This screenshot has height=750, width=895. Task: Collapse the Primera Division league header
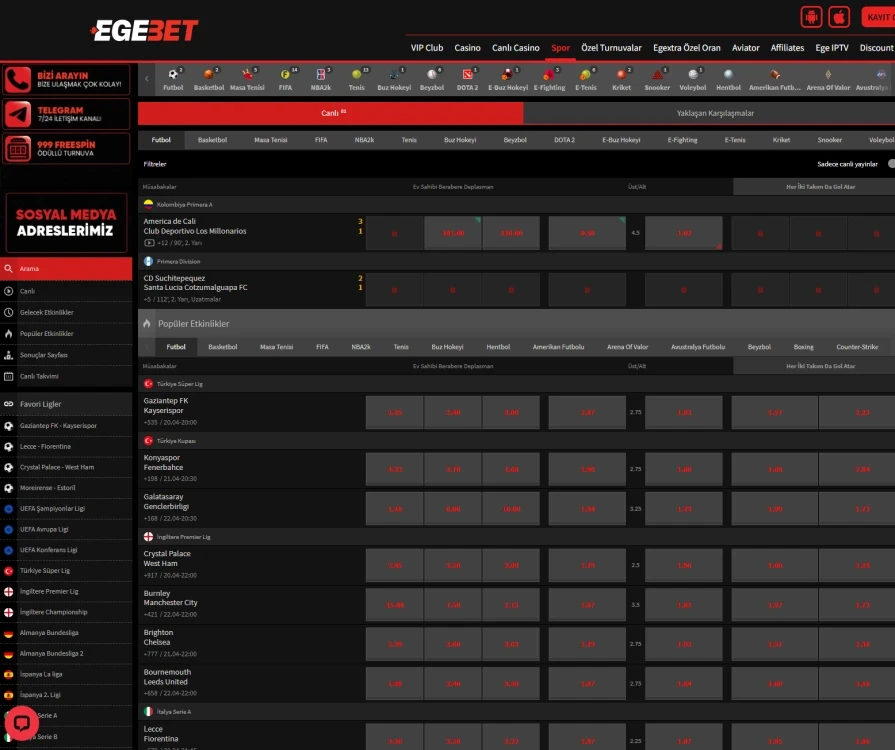517,261
